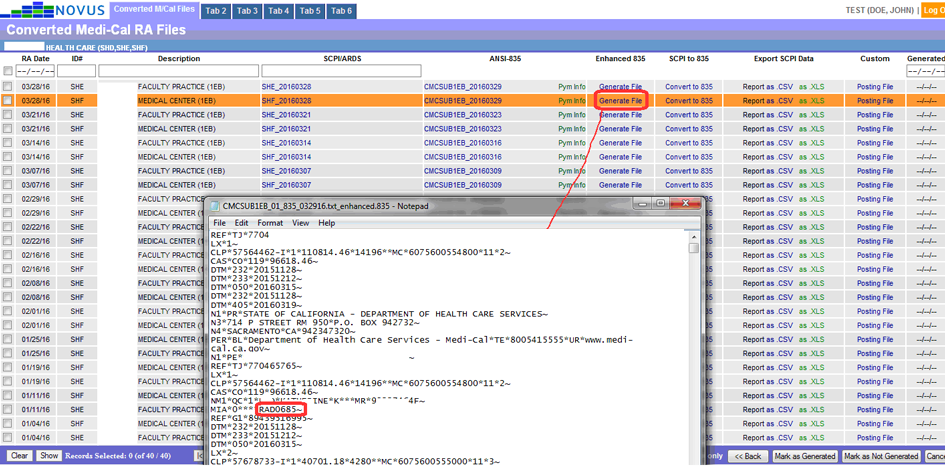Click the Log Out button
Screen dimensions: 945x466
(933, 10)
